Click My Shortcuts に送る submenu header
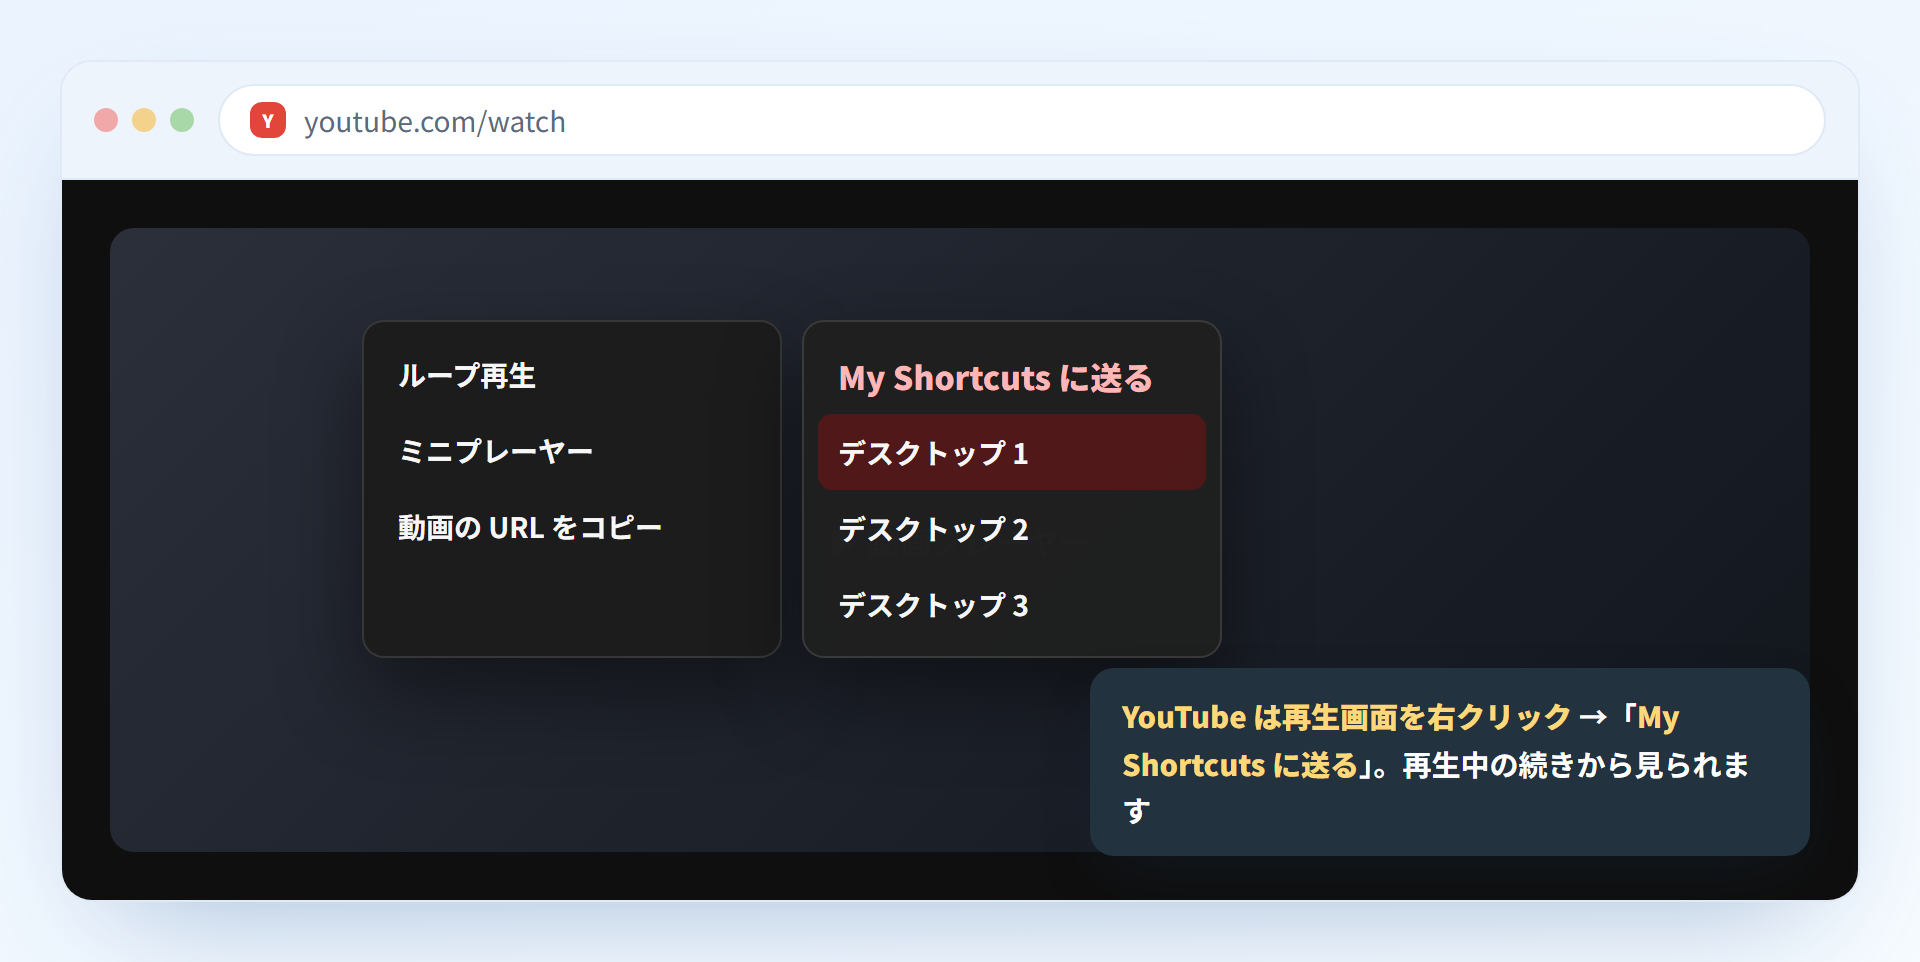The image size is (1920, 962). pos(996,378)
